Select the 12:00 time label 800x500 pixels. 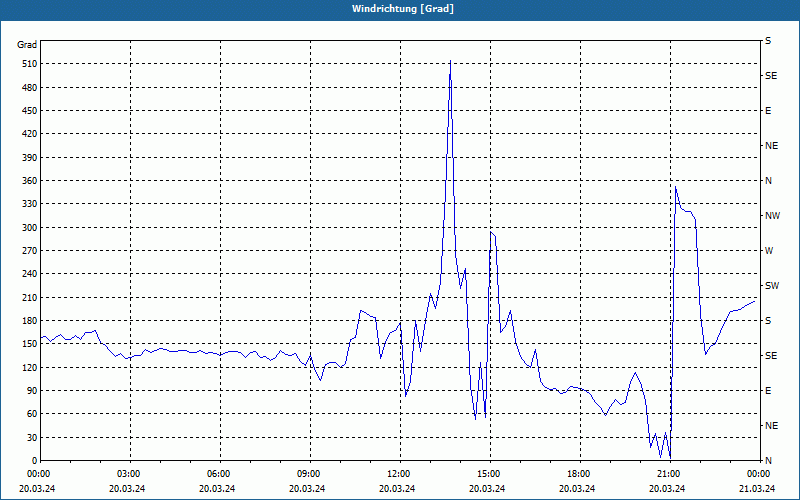400,474
